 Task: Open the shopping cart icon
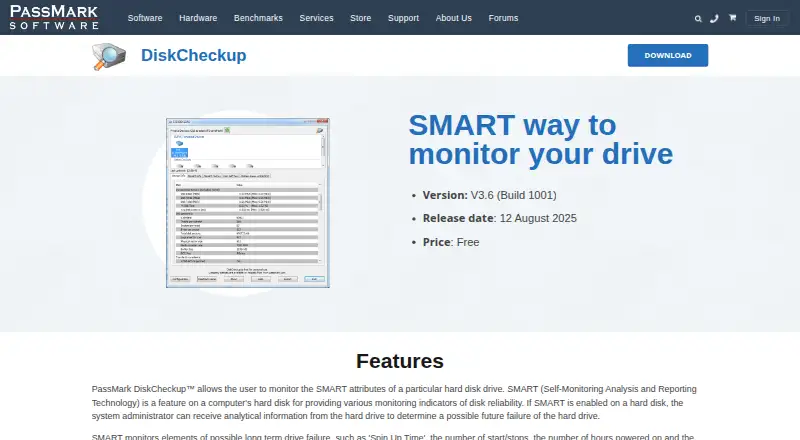[733, 18]
